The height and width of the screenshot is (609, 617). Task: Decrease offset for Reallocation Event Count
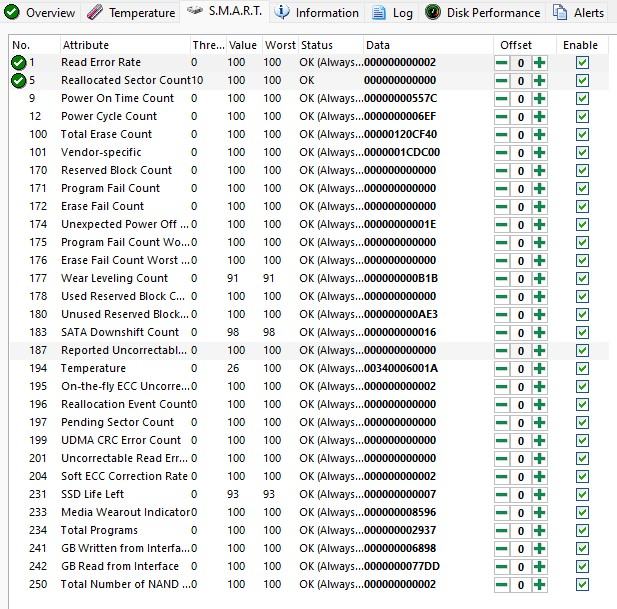[501, 405]
